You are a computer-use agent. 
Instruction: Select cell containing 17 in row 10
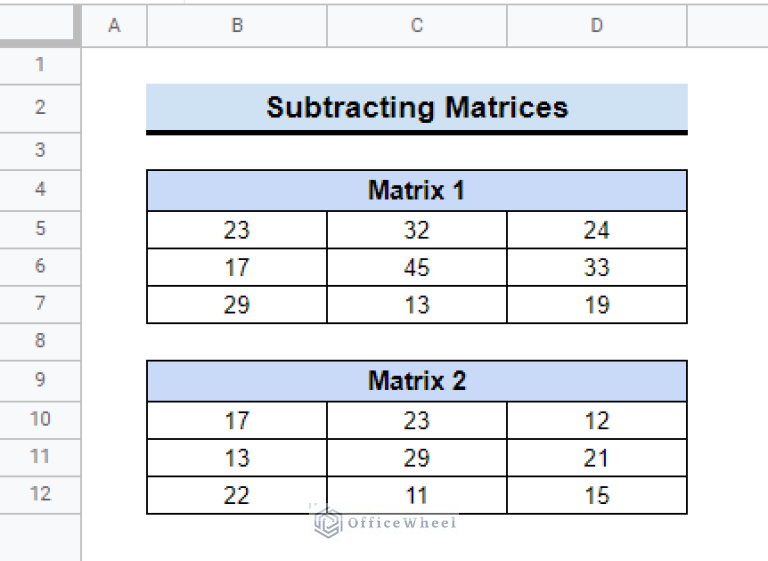(237, 420)
